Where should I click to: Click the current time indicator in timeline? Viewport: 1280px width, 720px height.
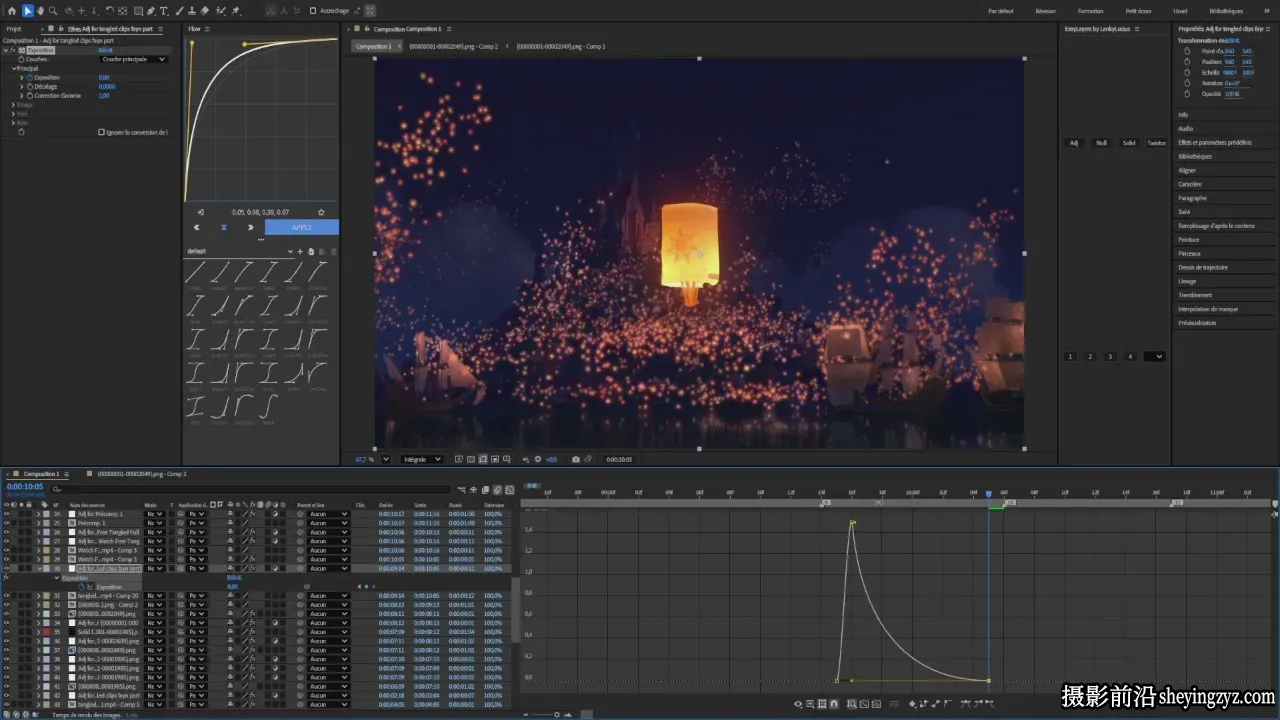click(x=989, y=493)
